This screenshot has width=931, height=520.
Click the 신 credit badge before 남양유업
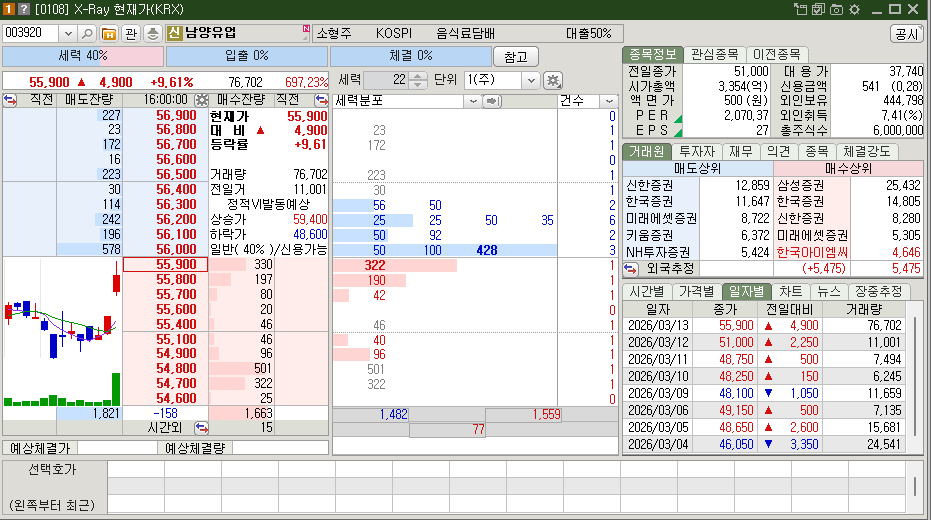pyautogui.click(x=174, y=33)
